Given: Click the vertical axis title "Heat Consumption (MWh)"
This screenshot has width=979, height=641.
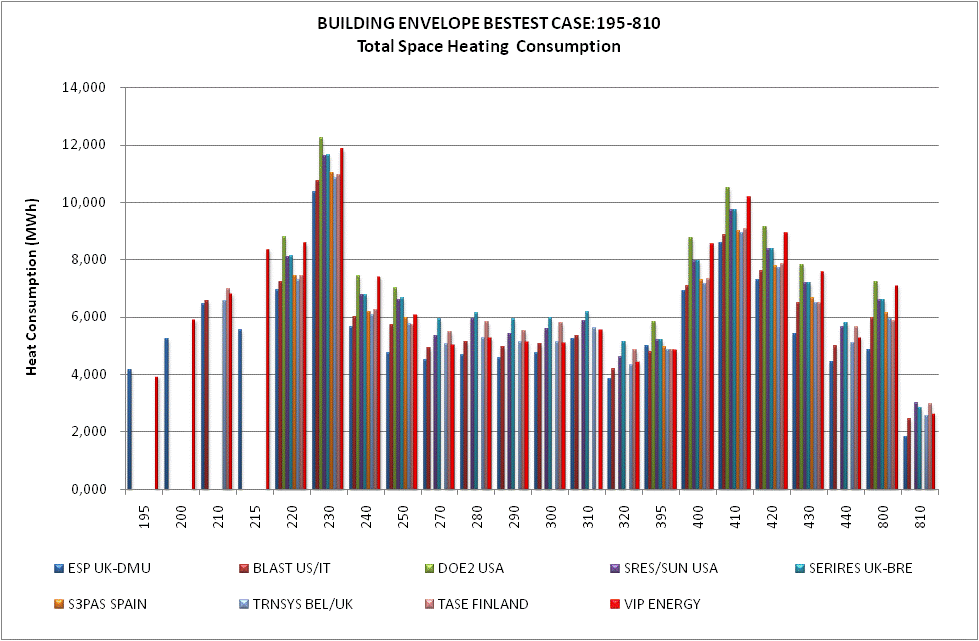Looking at the screenshot, I should pyautogui.click(x=32, y=287).
